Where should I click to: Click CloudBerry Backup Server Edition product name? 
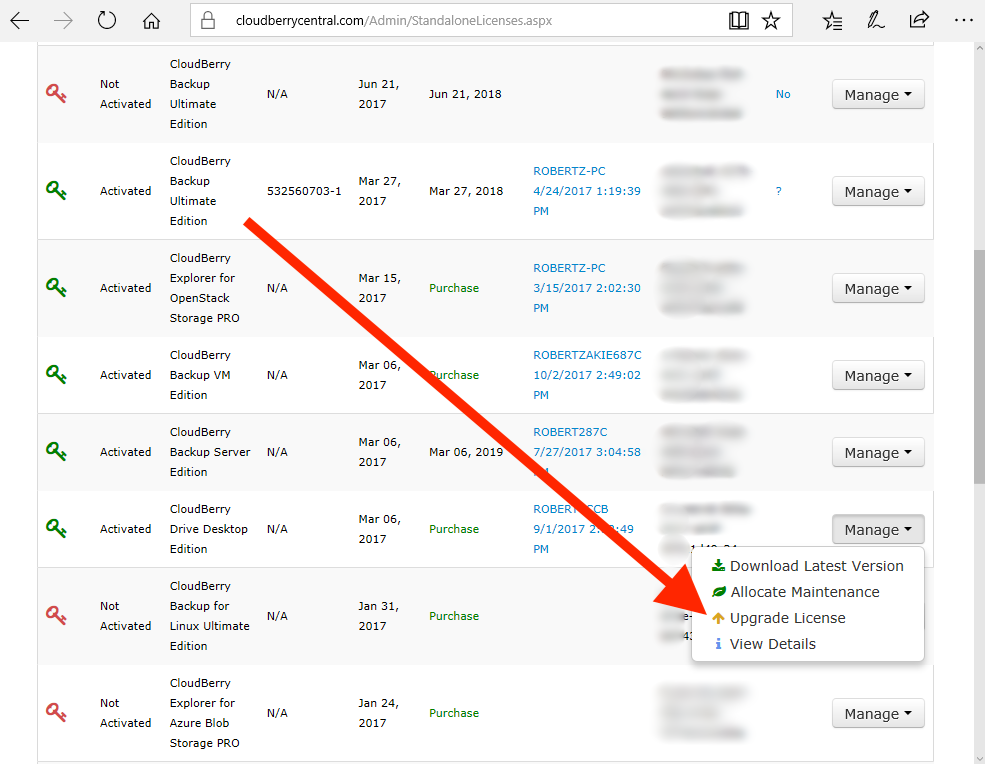210,452
